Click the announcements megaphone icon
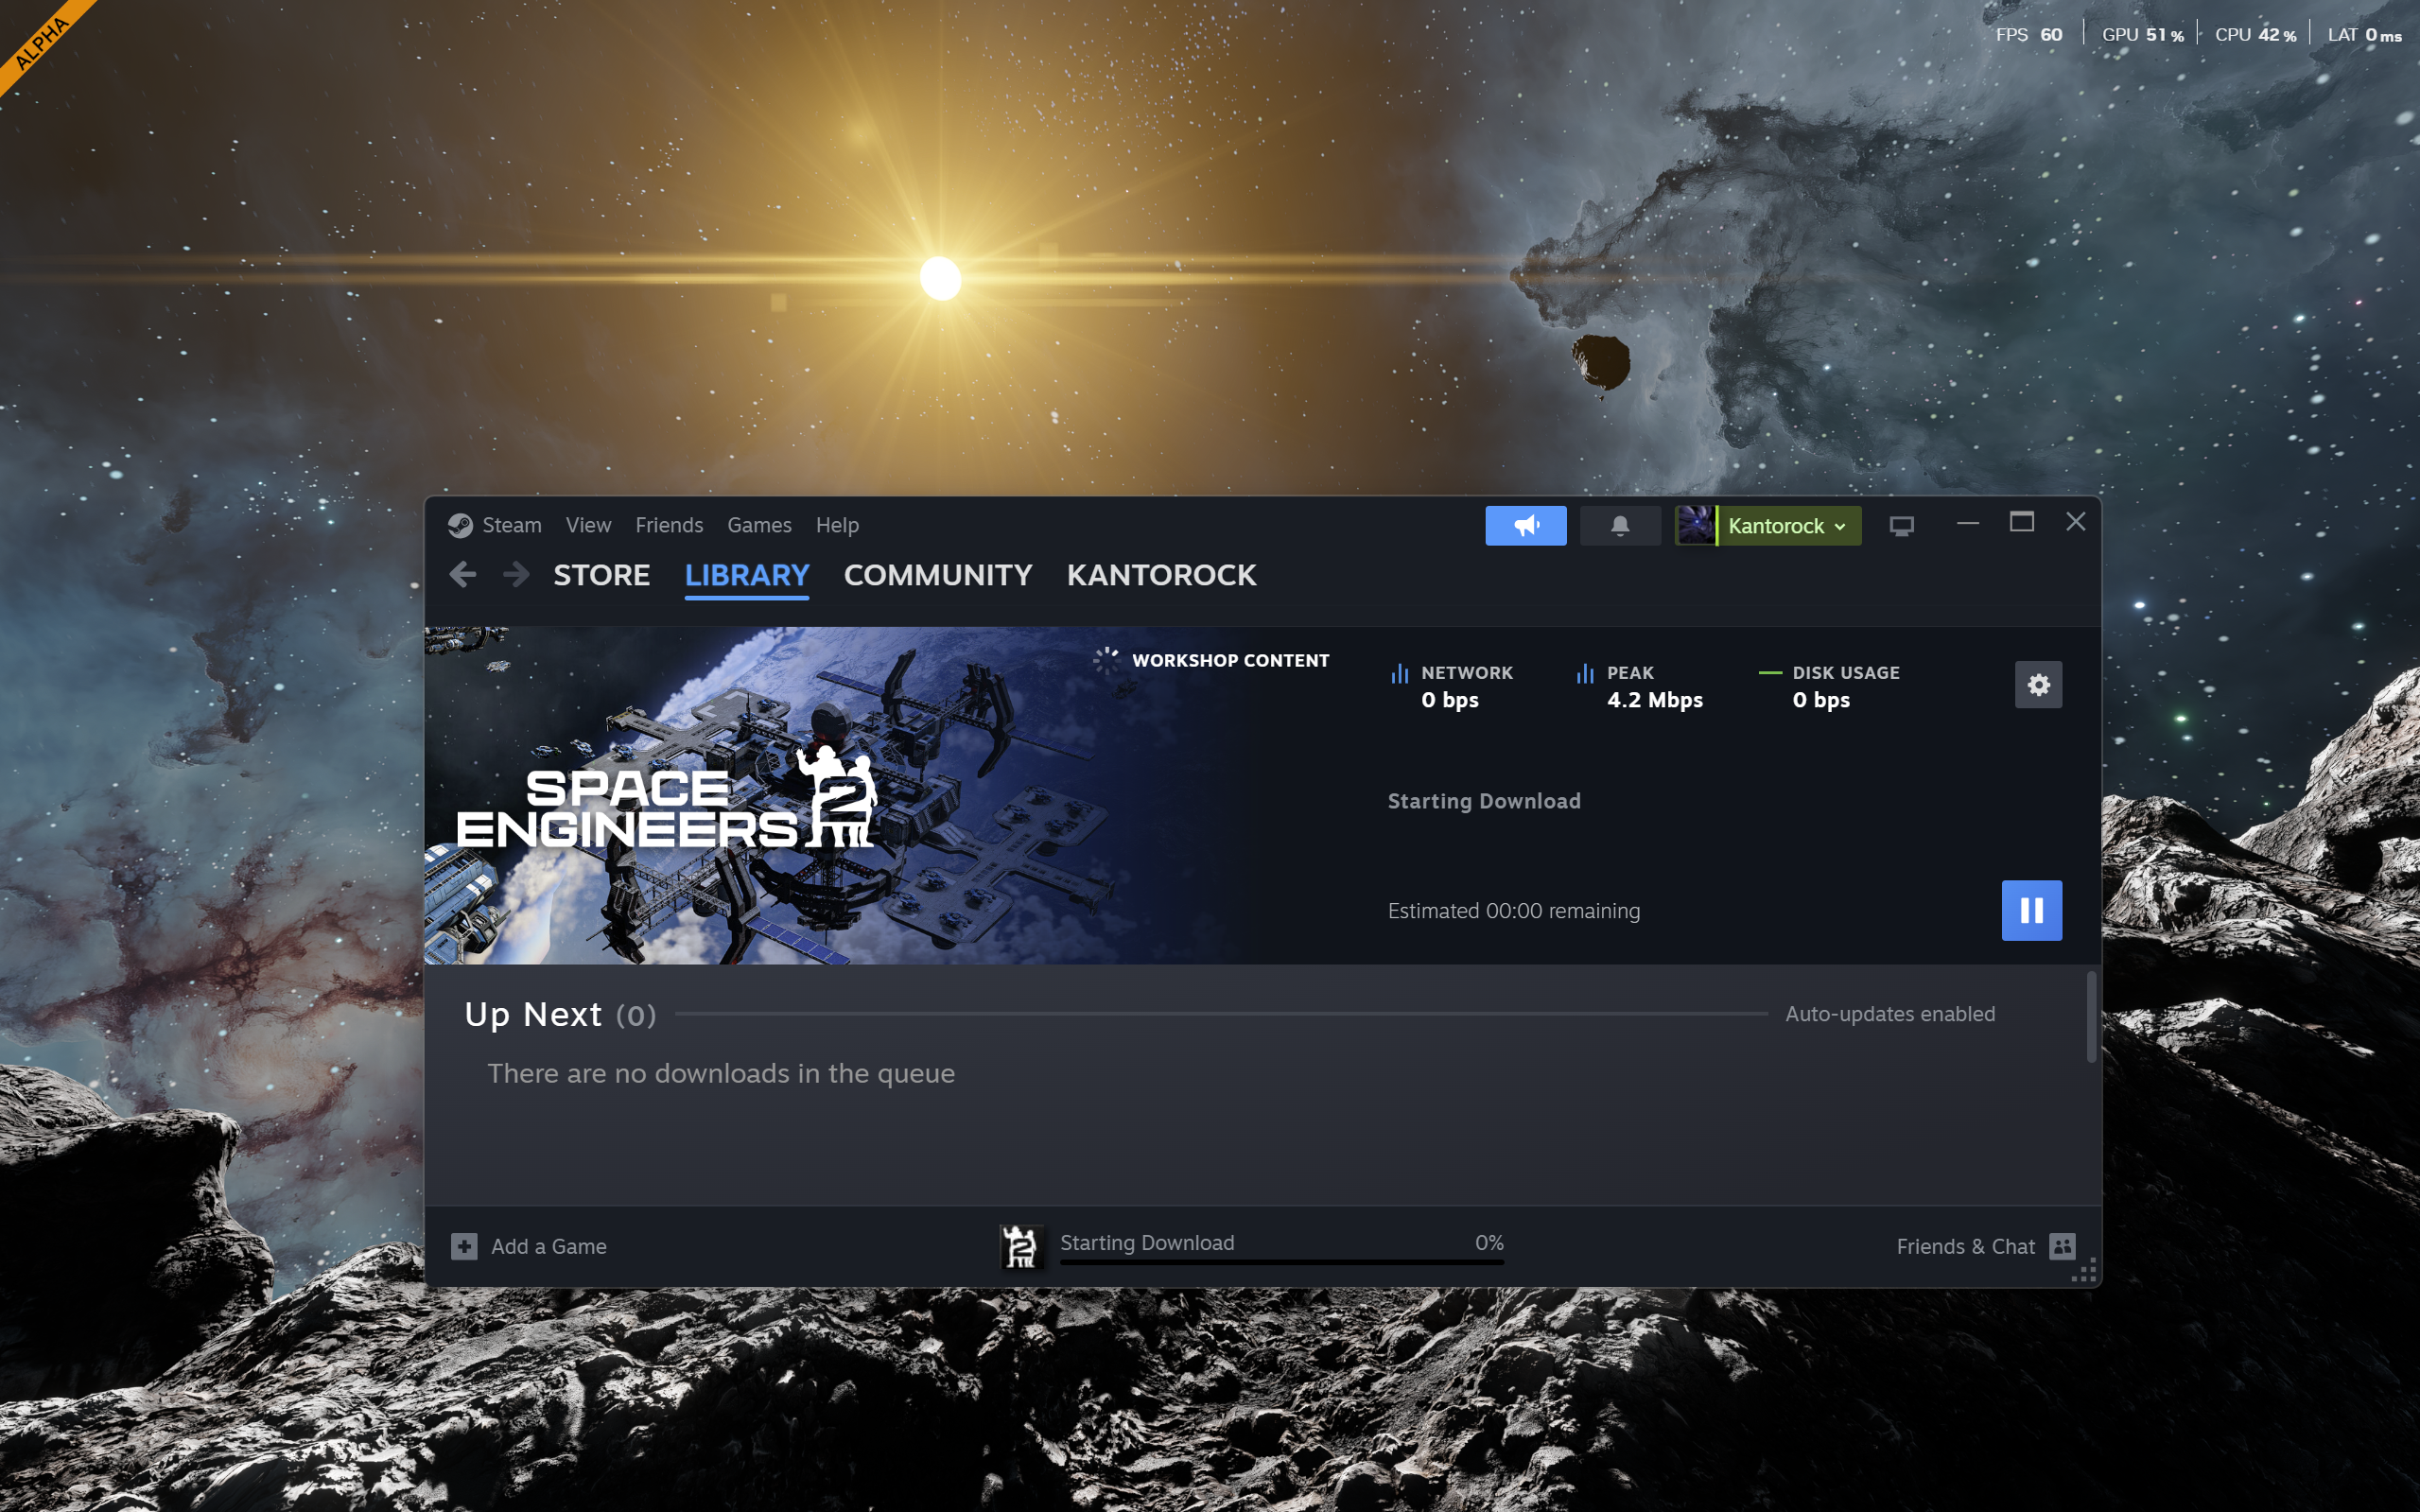 tap(1525, 525)
